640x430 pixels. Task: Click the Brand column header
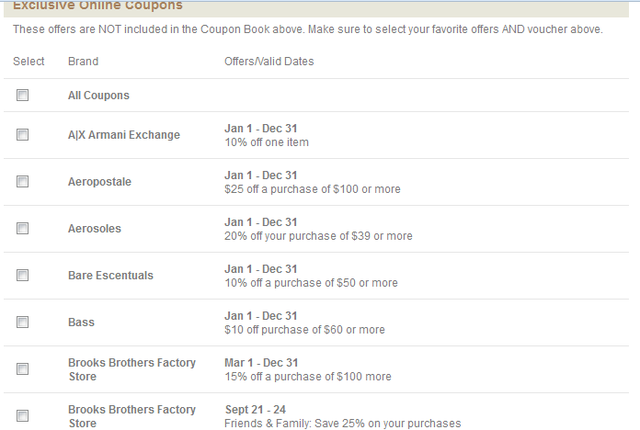(x=83, y=61)
